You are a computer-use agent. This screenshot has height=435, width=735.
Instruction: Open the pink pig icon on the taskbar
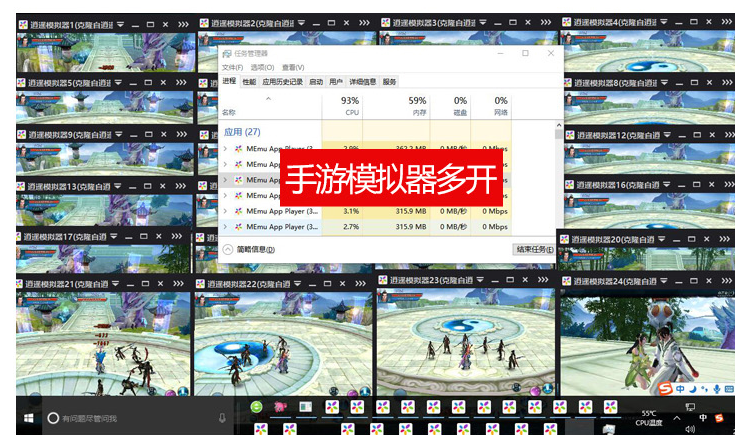pyautogui.click(x=280, y=407)
